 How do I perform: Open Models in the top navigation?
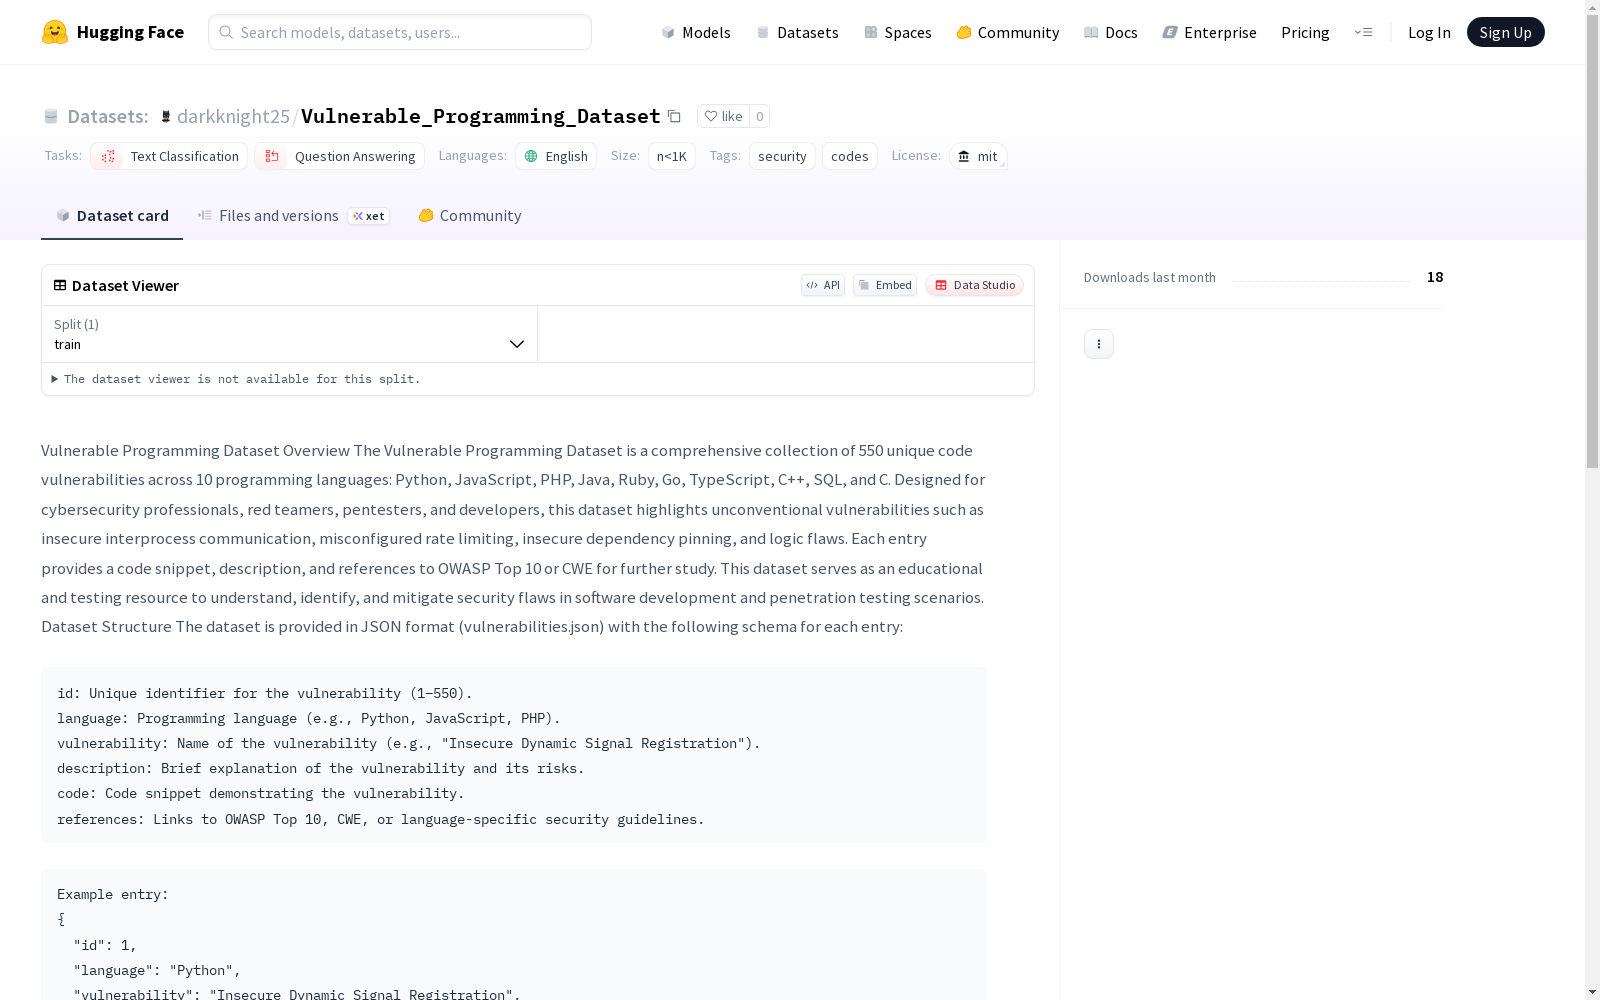pyautogui.click(x=696, y=32)
